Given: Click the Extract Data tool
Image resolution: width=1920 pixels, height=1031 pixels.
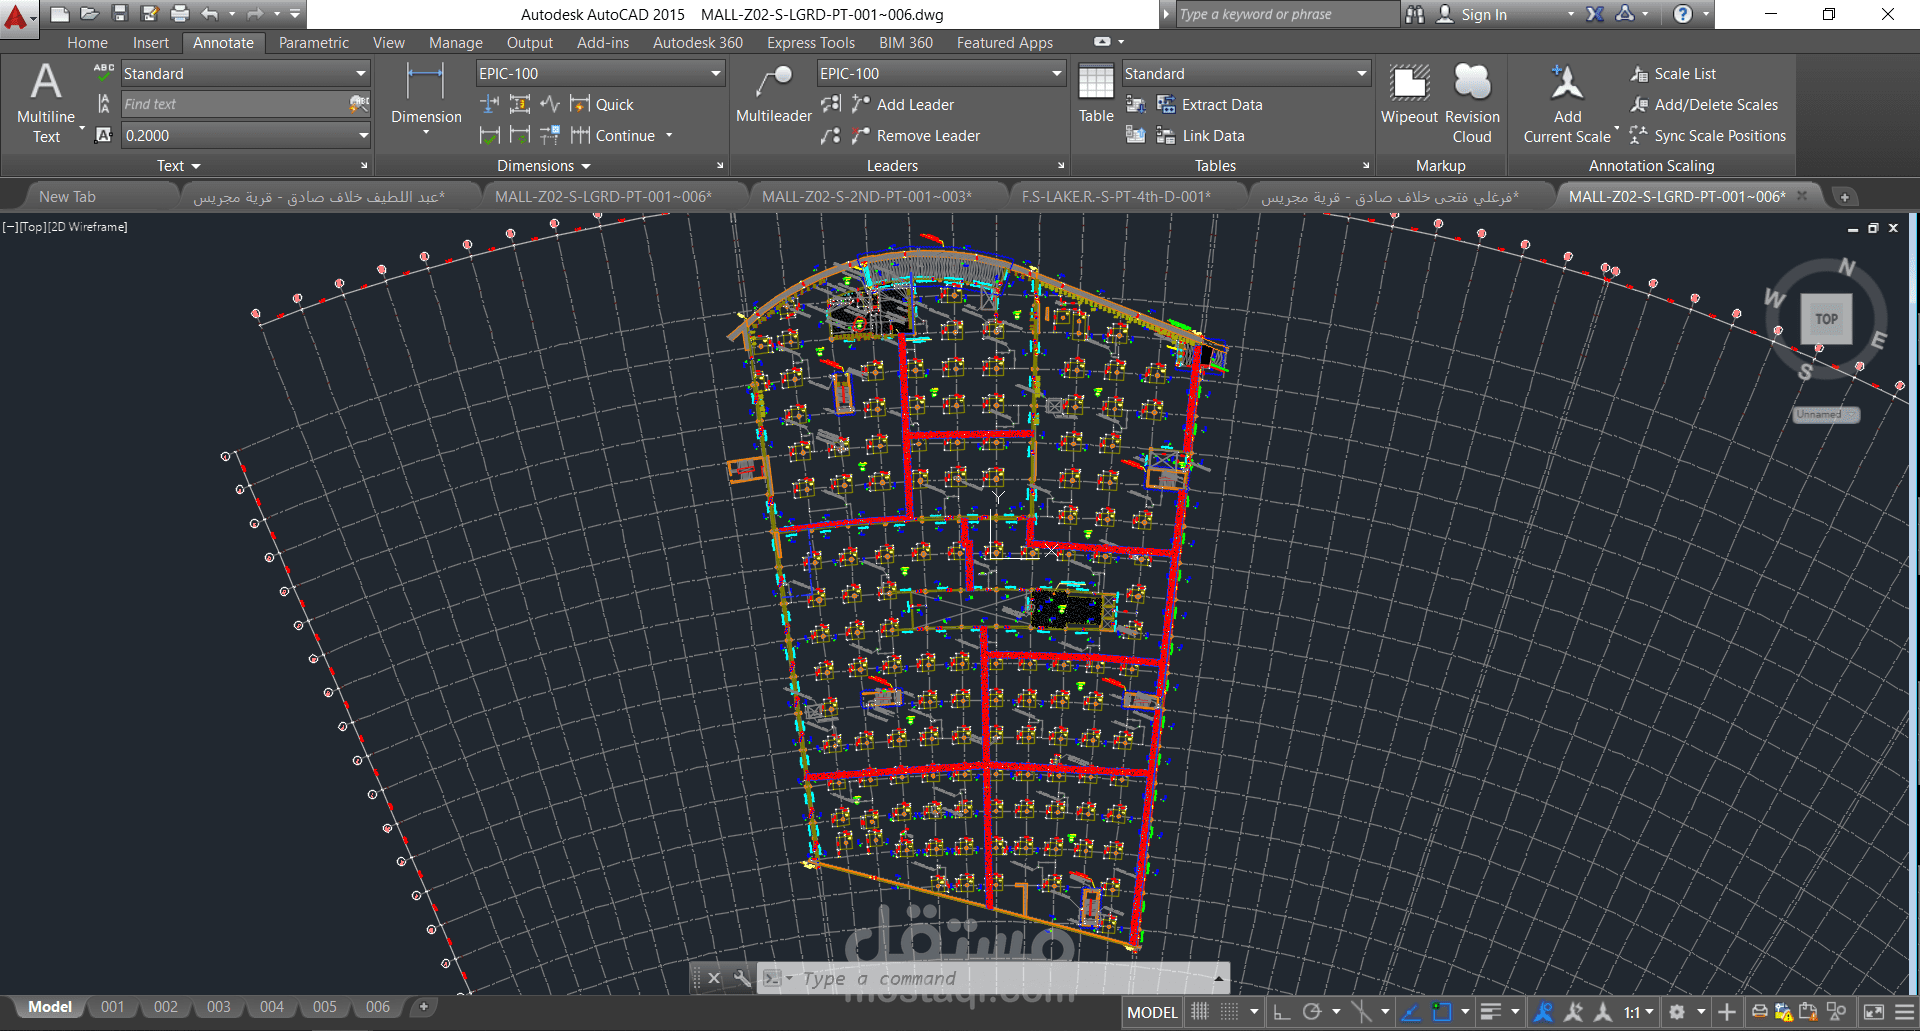Looking at the screenshot, I should pyautogui.click(x=1210, y=104).
